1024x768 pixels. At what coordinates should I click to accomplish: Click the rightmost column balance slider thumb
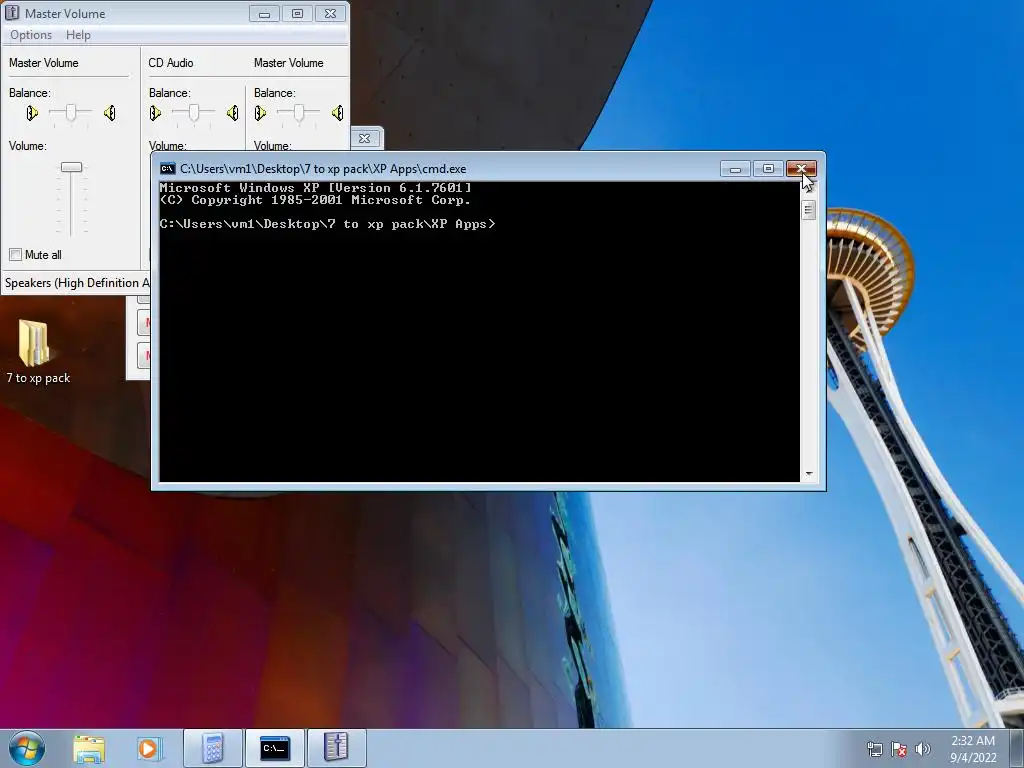298,113
